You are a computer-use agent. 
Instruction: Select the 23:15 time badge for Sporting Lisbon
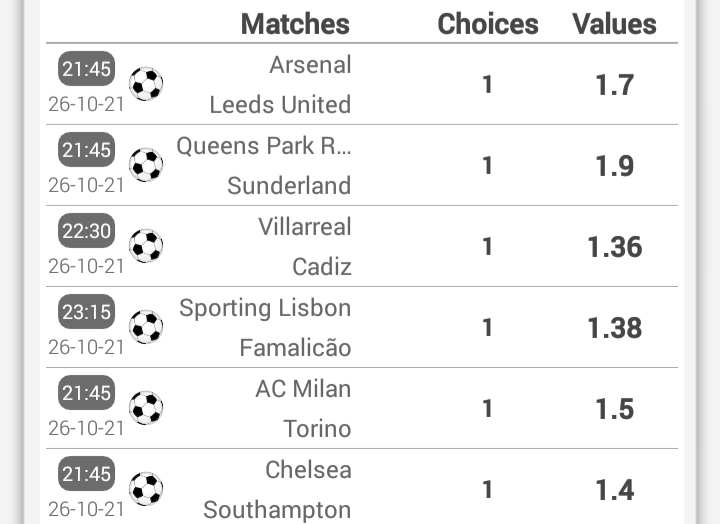(x=86, y=312)
